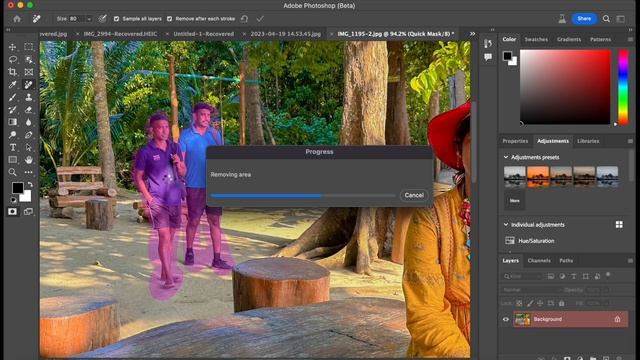
Task: Select the Move tool
Action: pos(13,47)
